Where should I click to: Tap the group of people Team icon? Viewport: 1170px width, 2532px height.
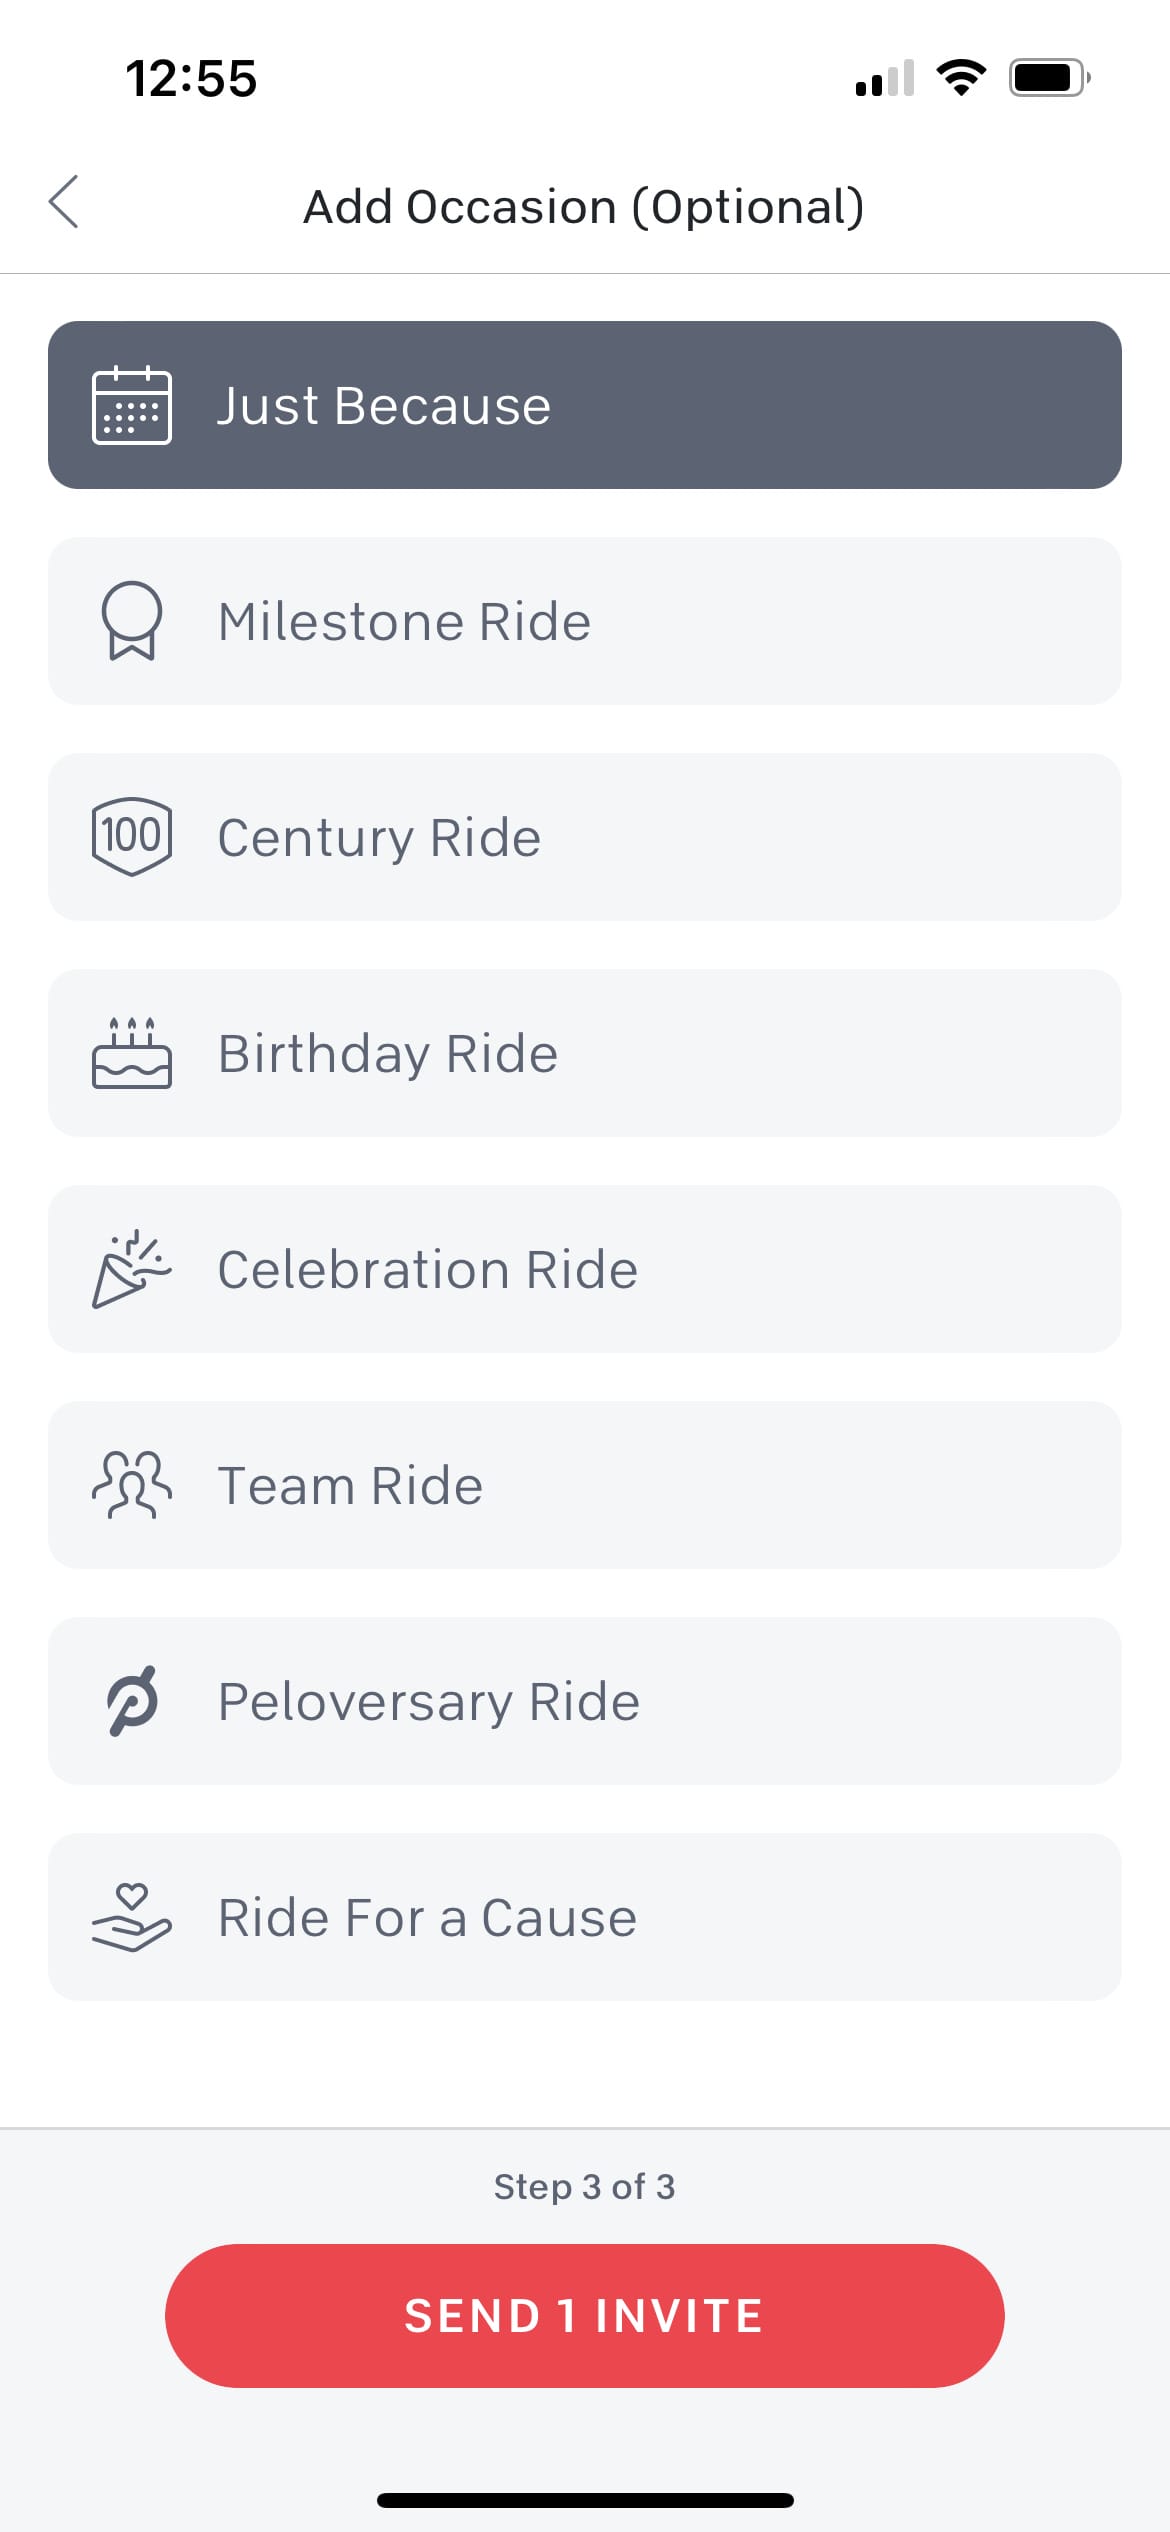coord(131,1485)
